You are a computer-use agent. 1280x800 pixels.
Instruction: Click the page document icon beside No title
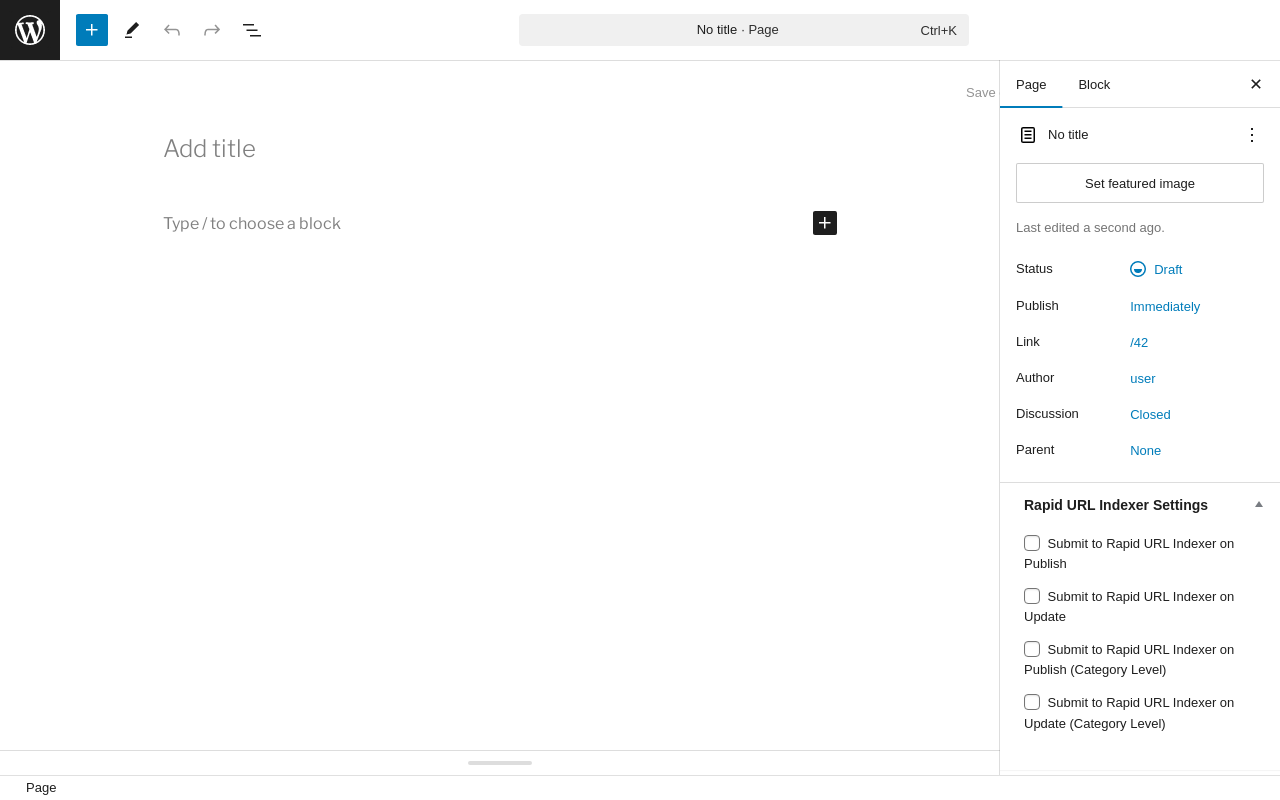tap(1028, 135)
